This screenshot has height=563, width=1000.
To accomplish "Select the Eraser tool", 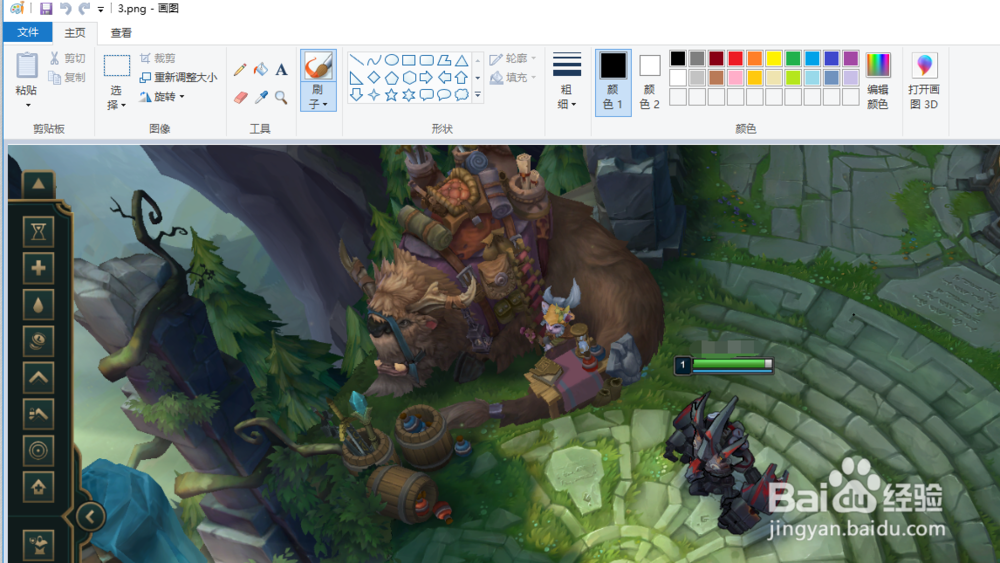I will 240,97.
